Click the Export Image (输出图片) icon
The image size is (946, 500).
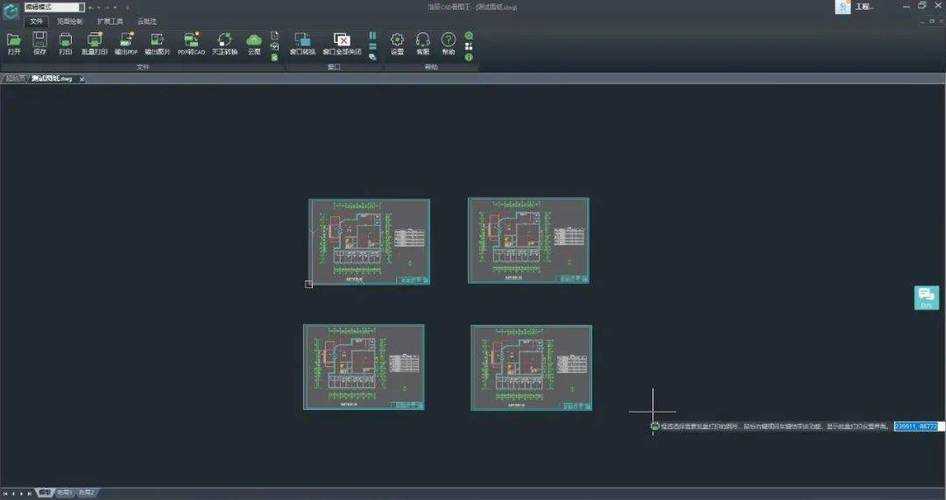pos(158,40)
